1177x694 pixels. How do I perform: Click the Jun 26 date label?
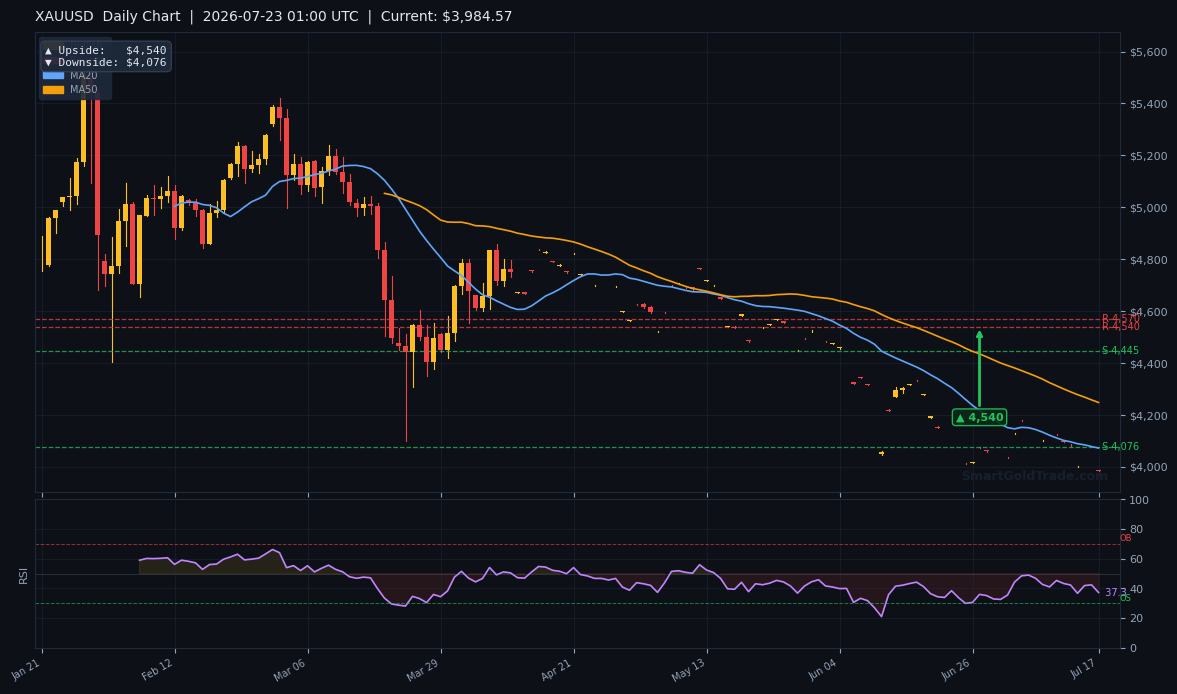click(956, 669)
